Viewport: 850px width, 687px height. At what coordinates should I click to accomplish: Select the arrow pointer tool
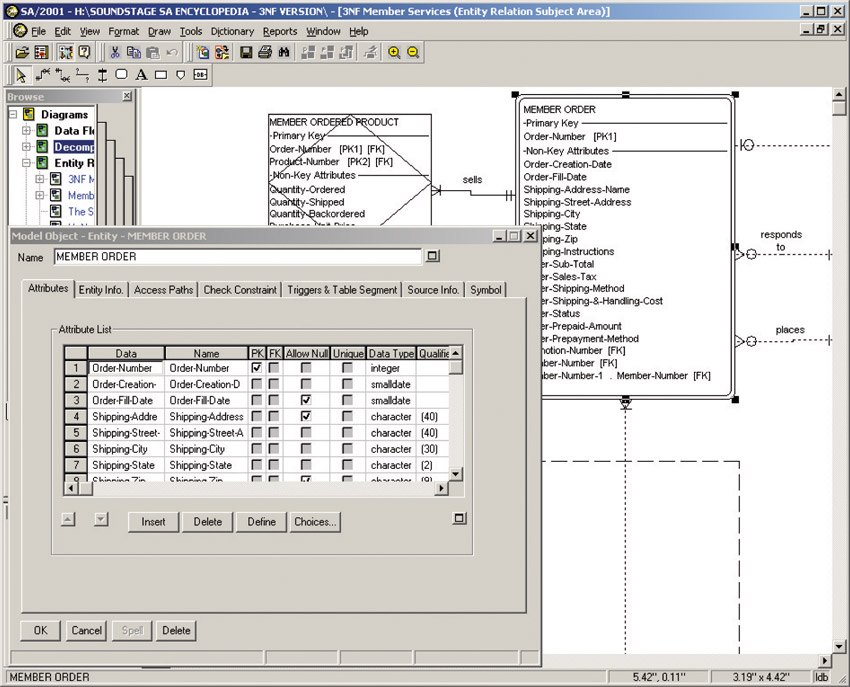pyautogui.click(x=22, y=75)
